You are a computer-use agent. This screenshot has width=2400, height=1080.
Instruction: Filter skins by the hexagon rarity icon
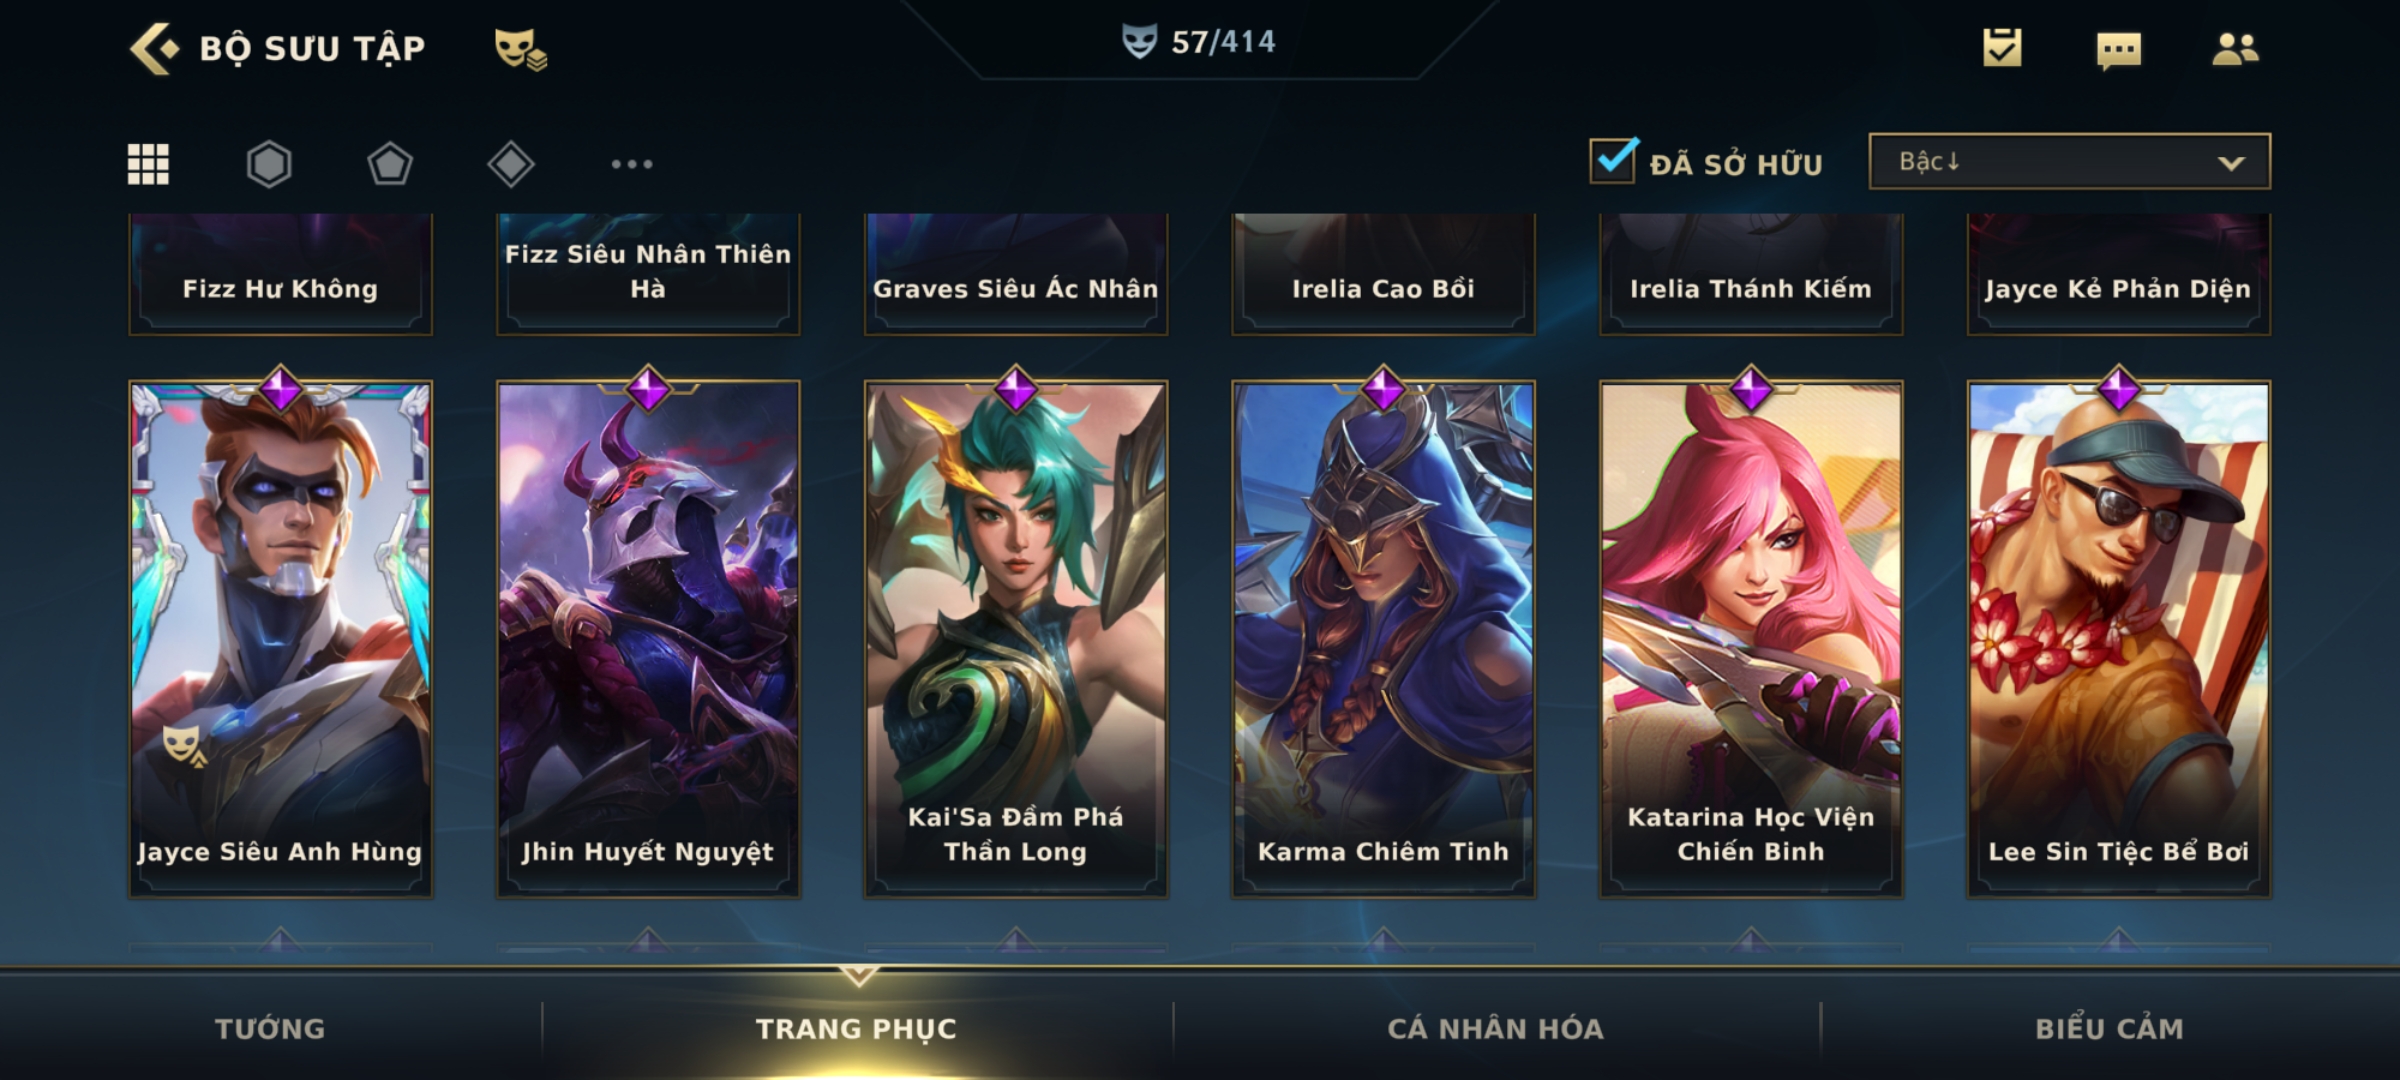[269, 164]
